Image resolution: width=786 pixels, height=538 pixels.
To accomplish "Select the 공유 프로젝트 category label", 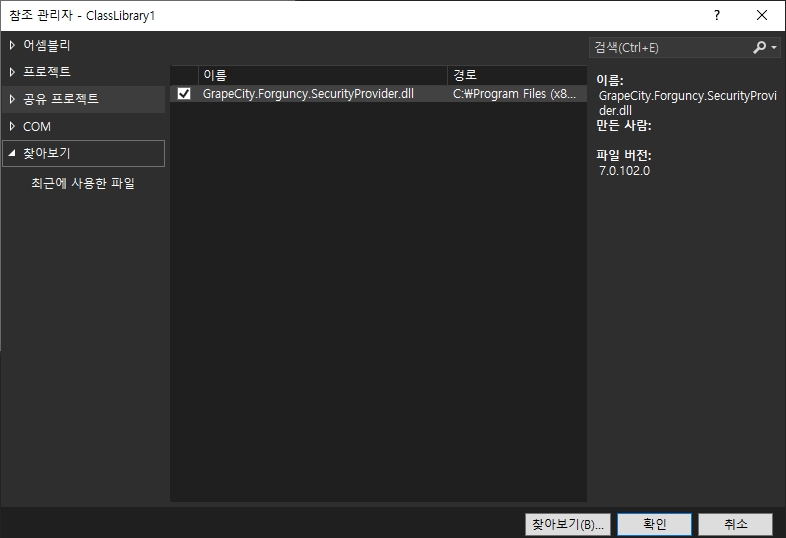I will click(61, 99).
